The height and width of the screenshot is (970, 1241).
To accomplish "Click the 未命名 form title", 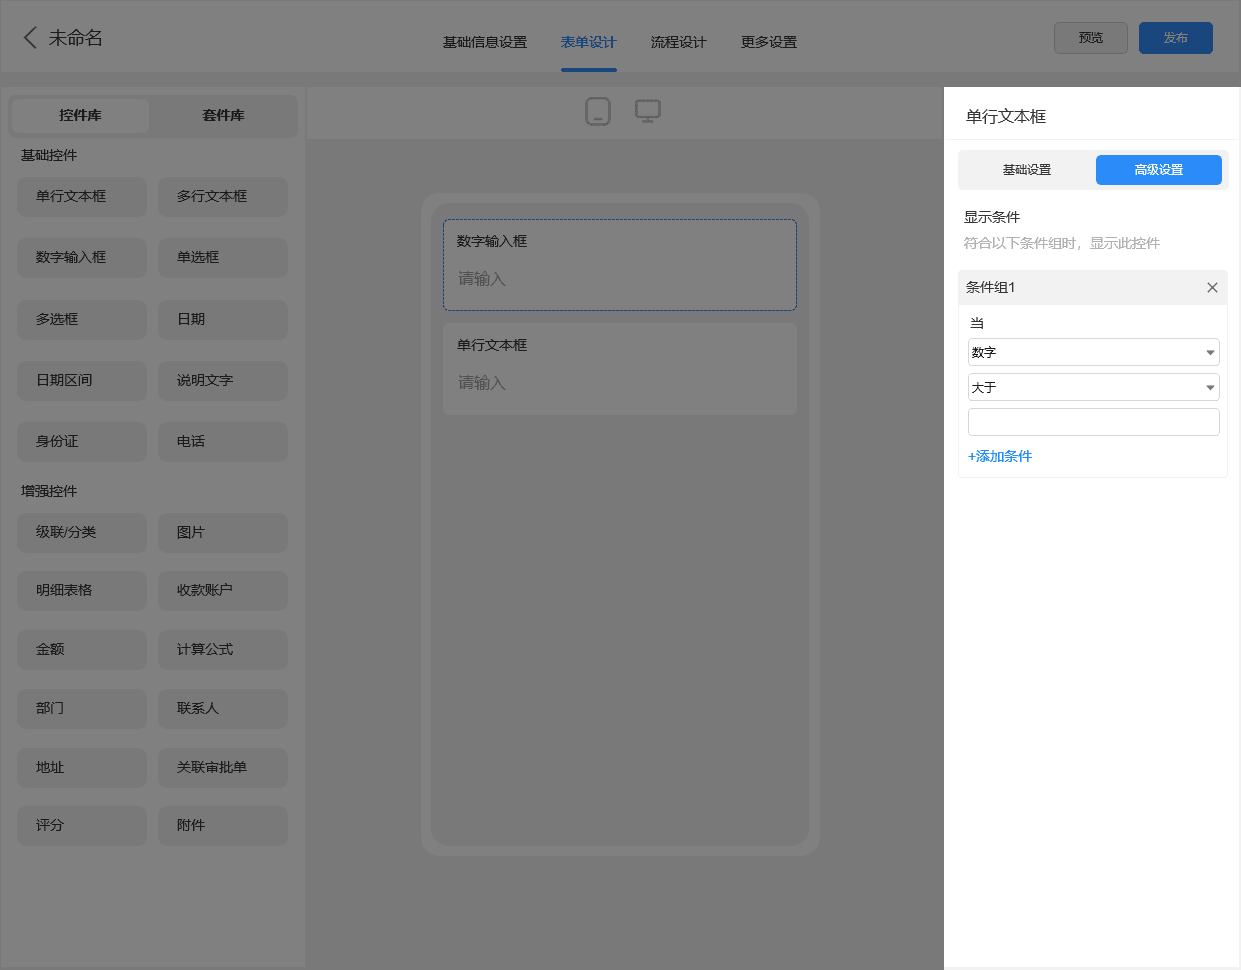I will pos(76,38).
